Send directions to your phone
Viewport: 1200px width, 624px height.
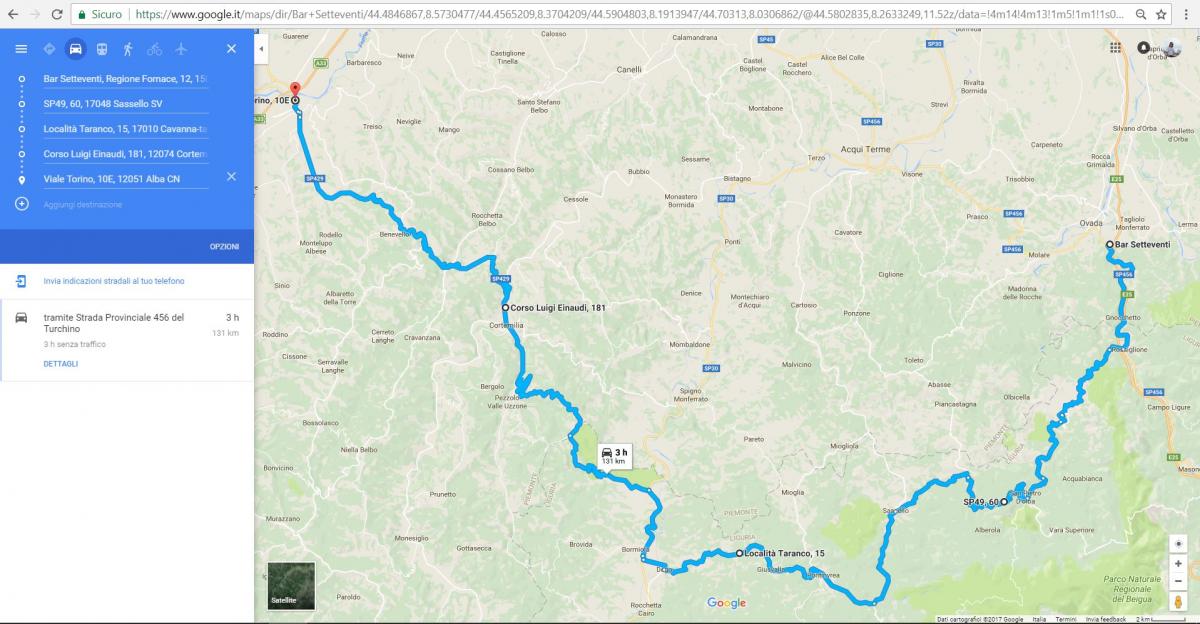click(113, 281)
